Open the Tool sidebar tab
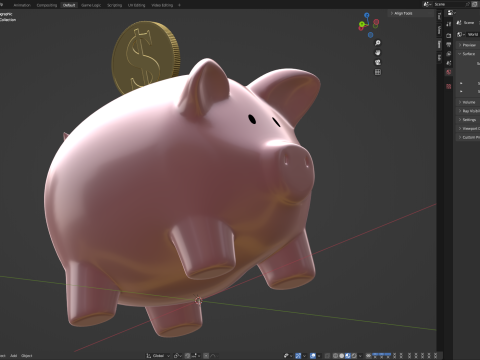The image size is (480, 360). click(439, 16)
